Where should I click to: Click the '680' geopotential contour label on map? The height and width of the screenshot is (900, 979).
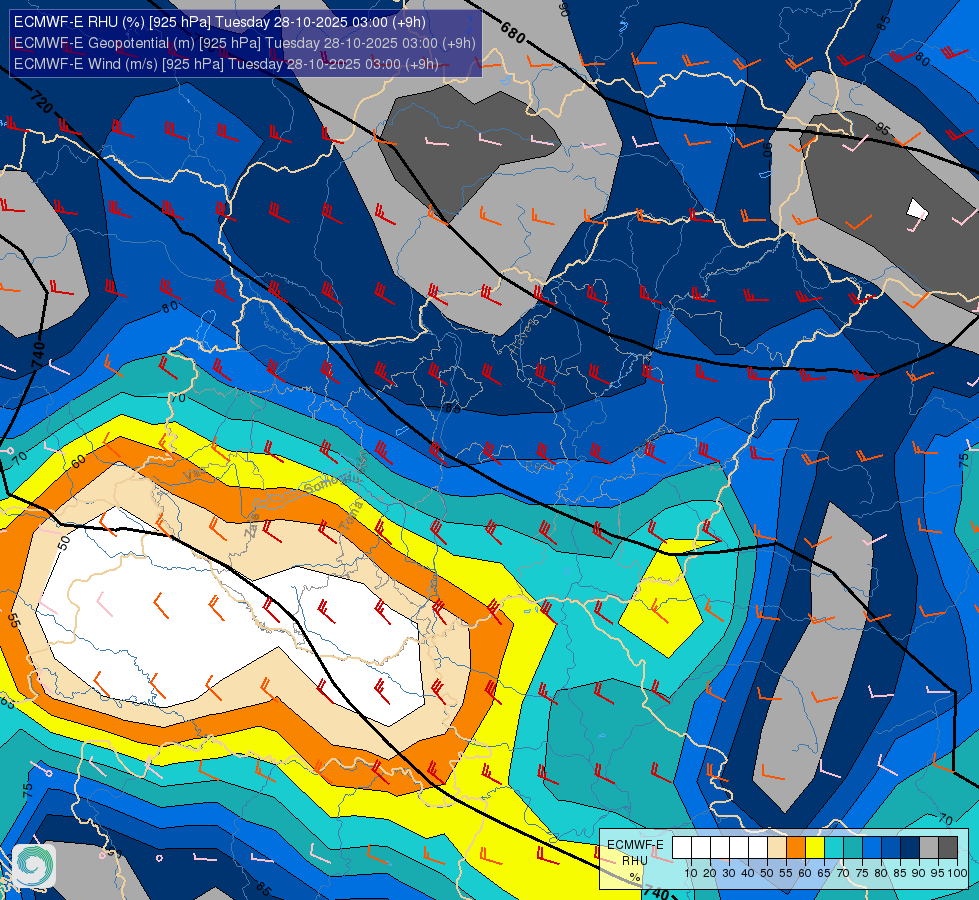[513, 32]
